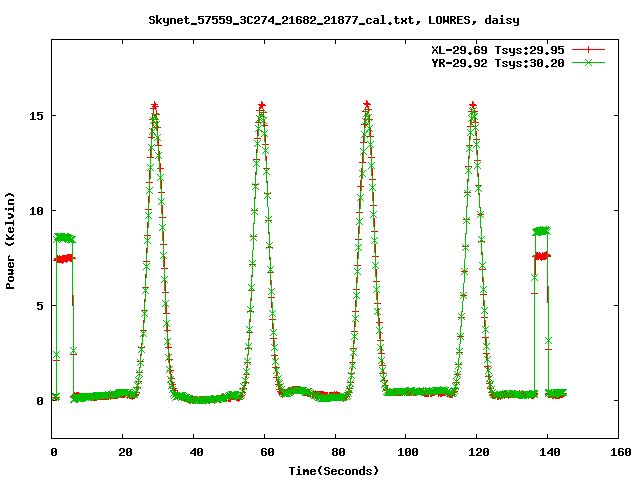Viewport: 640px width, 480px height.
Task: Click the green calibration plateau at the start
Action: pos(65,238)
